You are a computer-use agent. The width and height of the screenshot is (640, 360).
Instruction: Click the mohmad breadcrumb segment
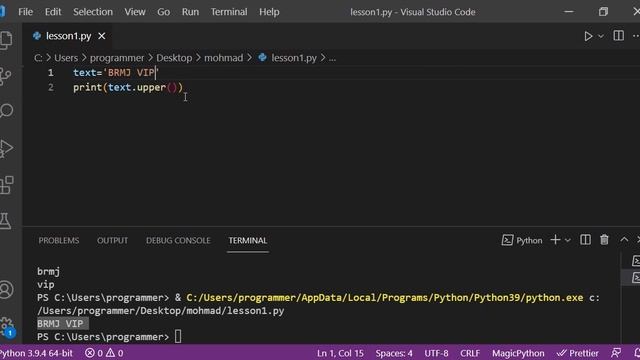coord(223,58)
